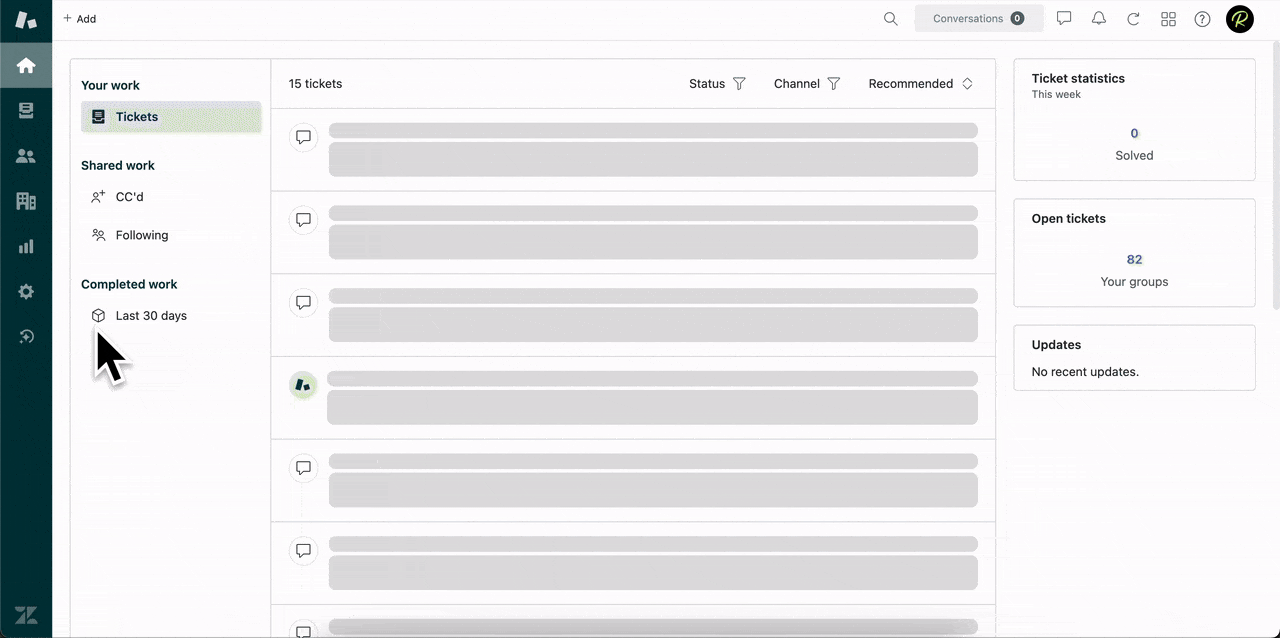Open Admin gear icon in sidebar
1280x638 pixels.
tap(26, 291)
